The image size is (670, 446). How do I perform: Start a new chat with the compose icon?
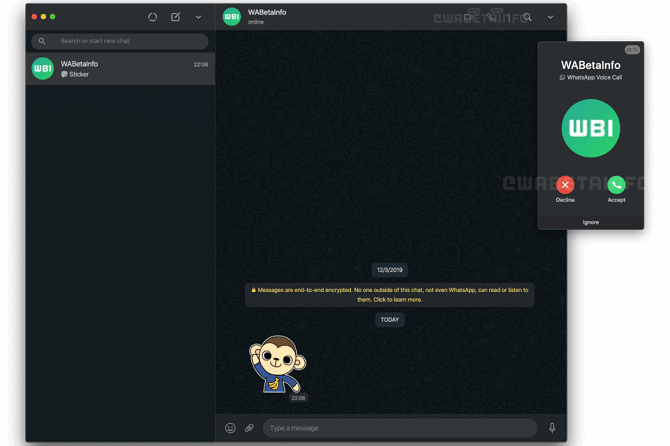(176, 17)
